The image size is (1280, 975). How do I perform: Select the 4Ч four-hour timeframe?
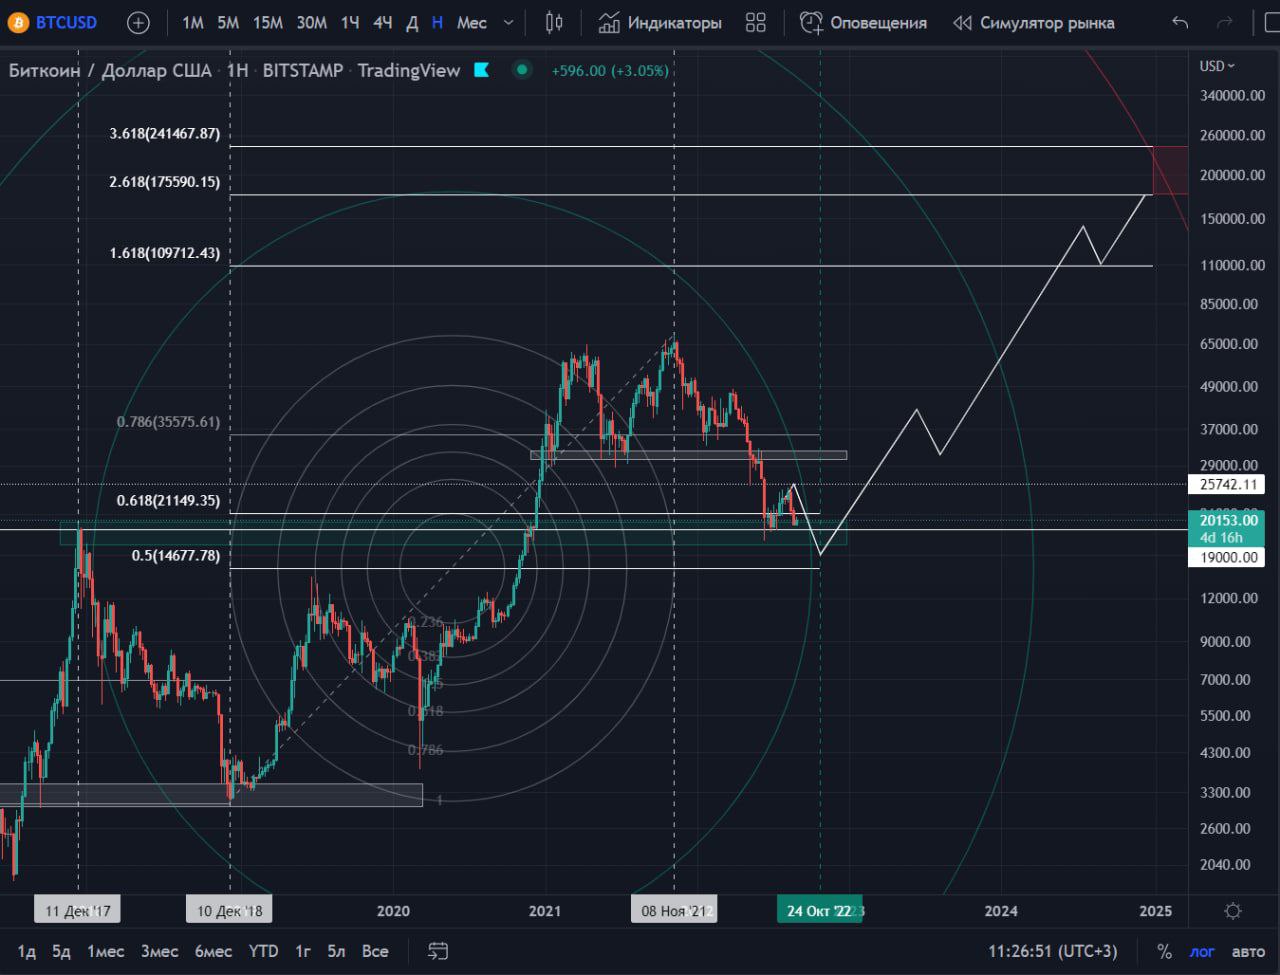pyautogui.click(x=382, y=22)
